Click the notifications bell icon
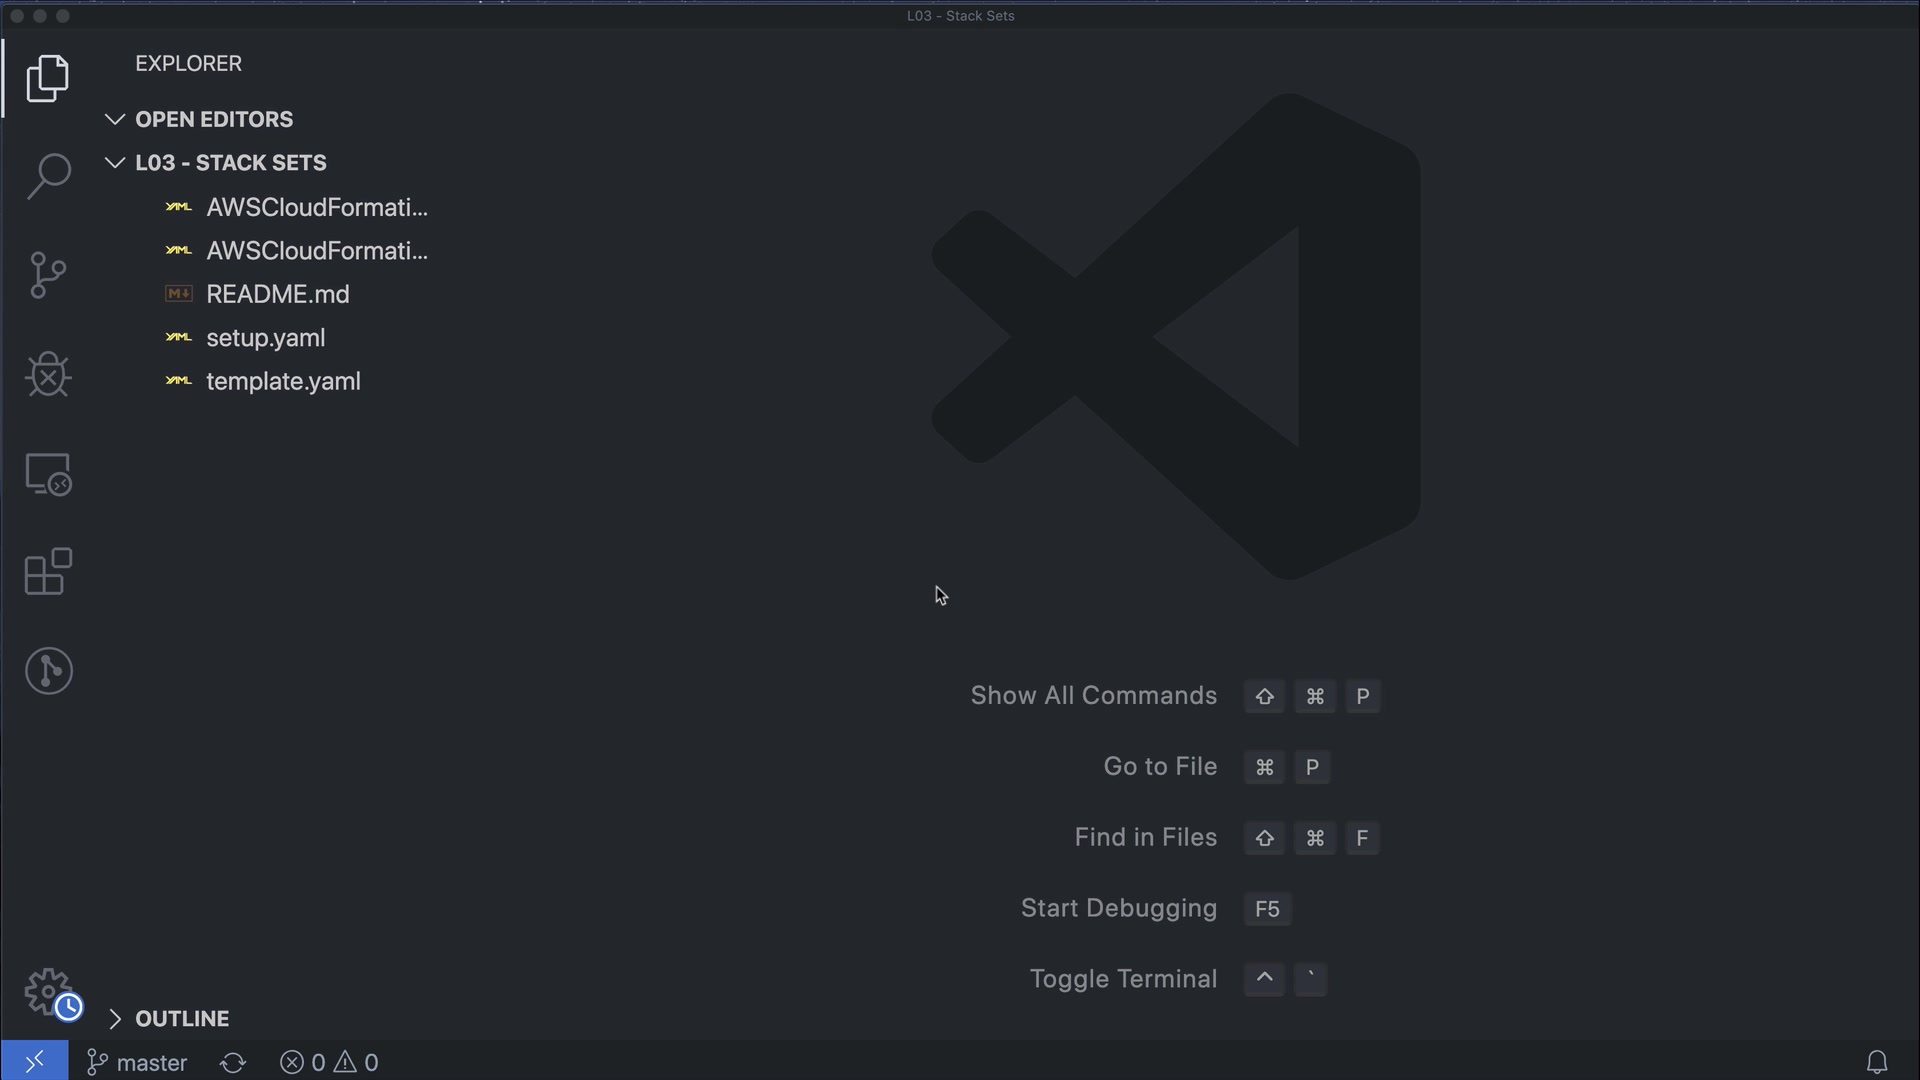 (x=1877, y=1062)
